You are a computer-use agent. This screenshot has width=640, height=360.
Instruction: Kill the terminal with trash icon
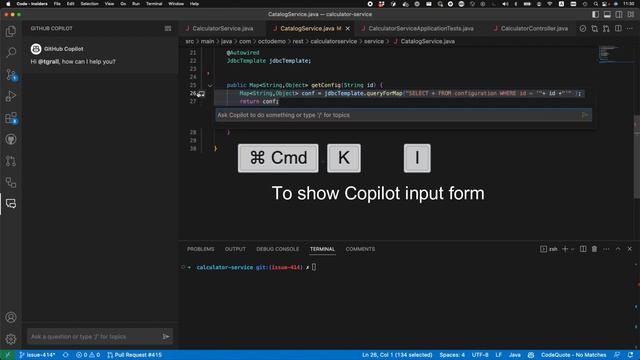click(594, 249)
